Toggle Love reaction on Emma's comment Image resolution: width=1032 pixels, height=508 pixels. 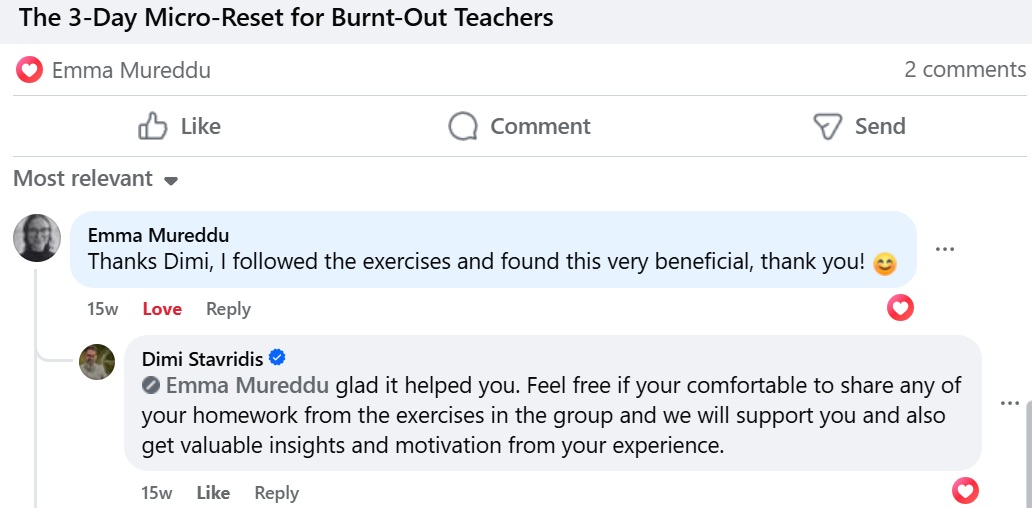pos(162,309)
